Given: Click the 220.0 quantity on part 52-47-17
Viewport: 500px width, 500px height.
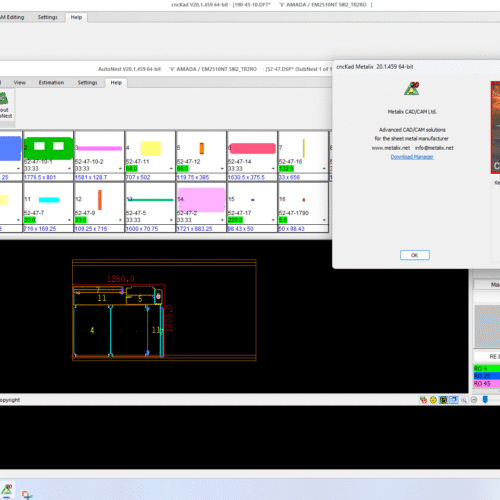Looking at the screenshot, I should tap(235, 220).
